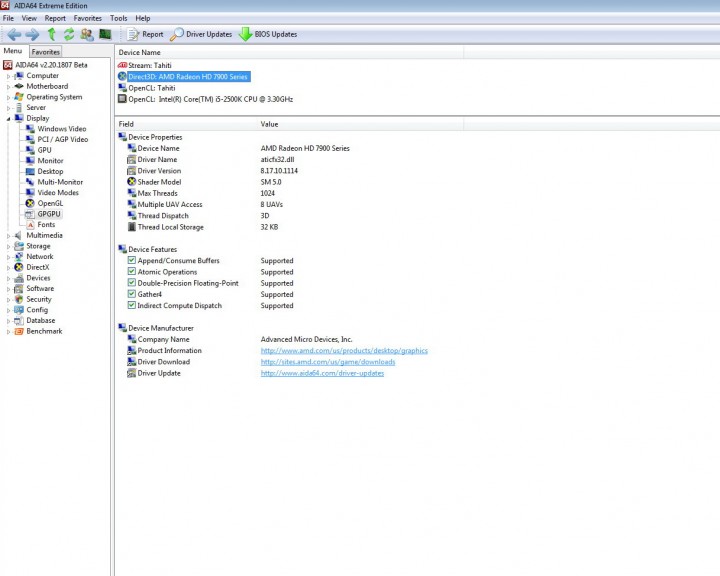Toggle Indirect Compute Dispatch checkbox
The width and height of the screenshot is (720, 576).
pyautogui.click(x=131, y=305)
